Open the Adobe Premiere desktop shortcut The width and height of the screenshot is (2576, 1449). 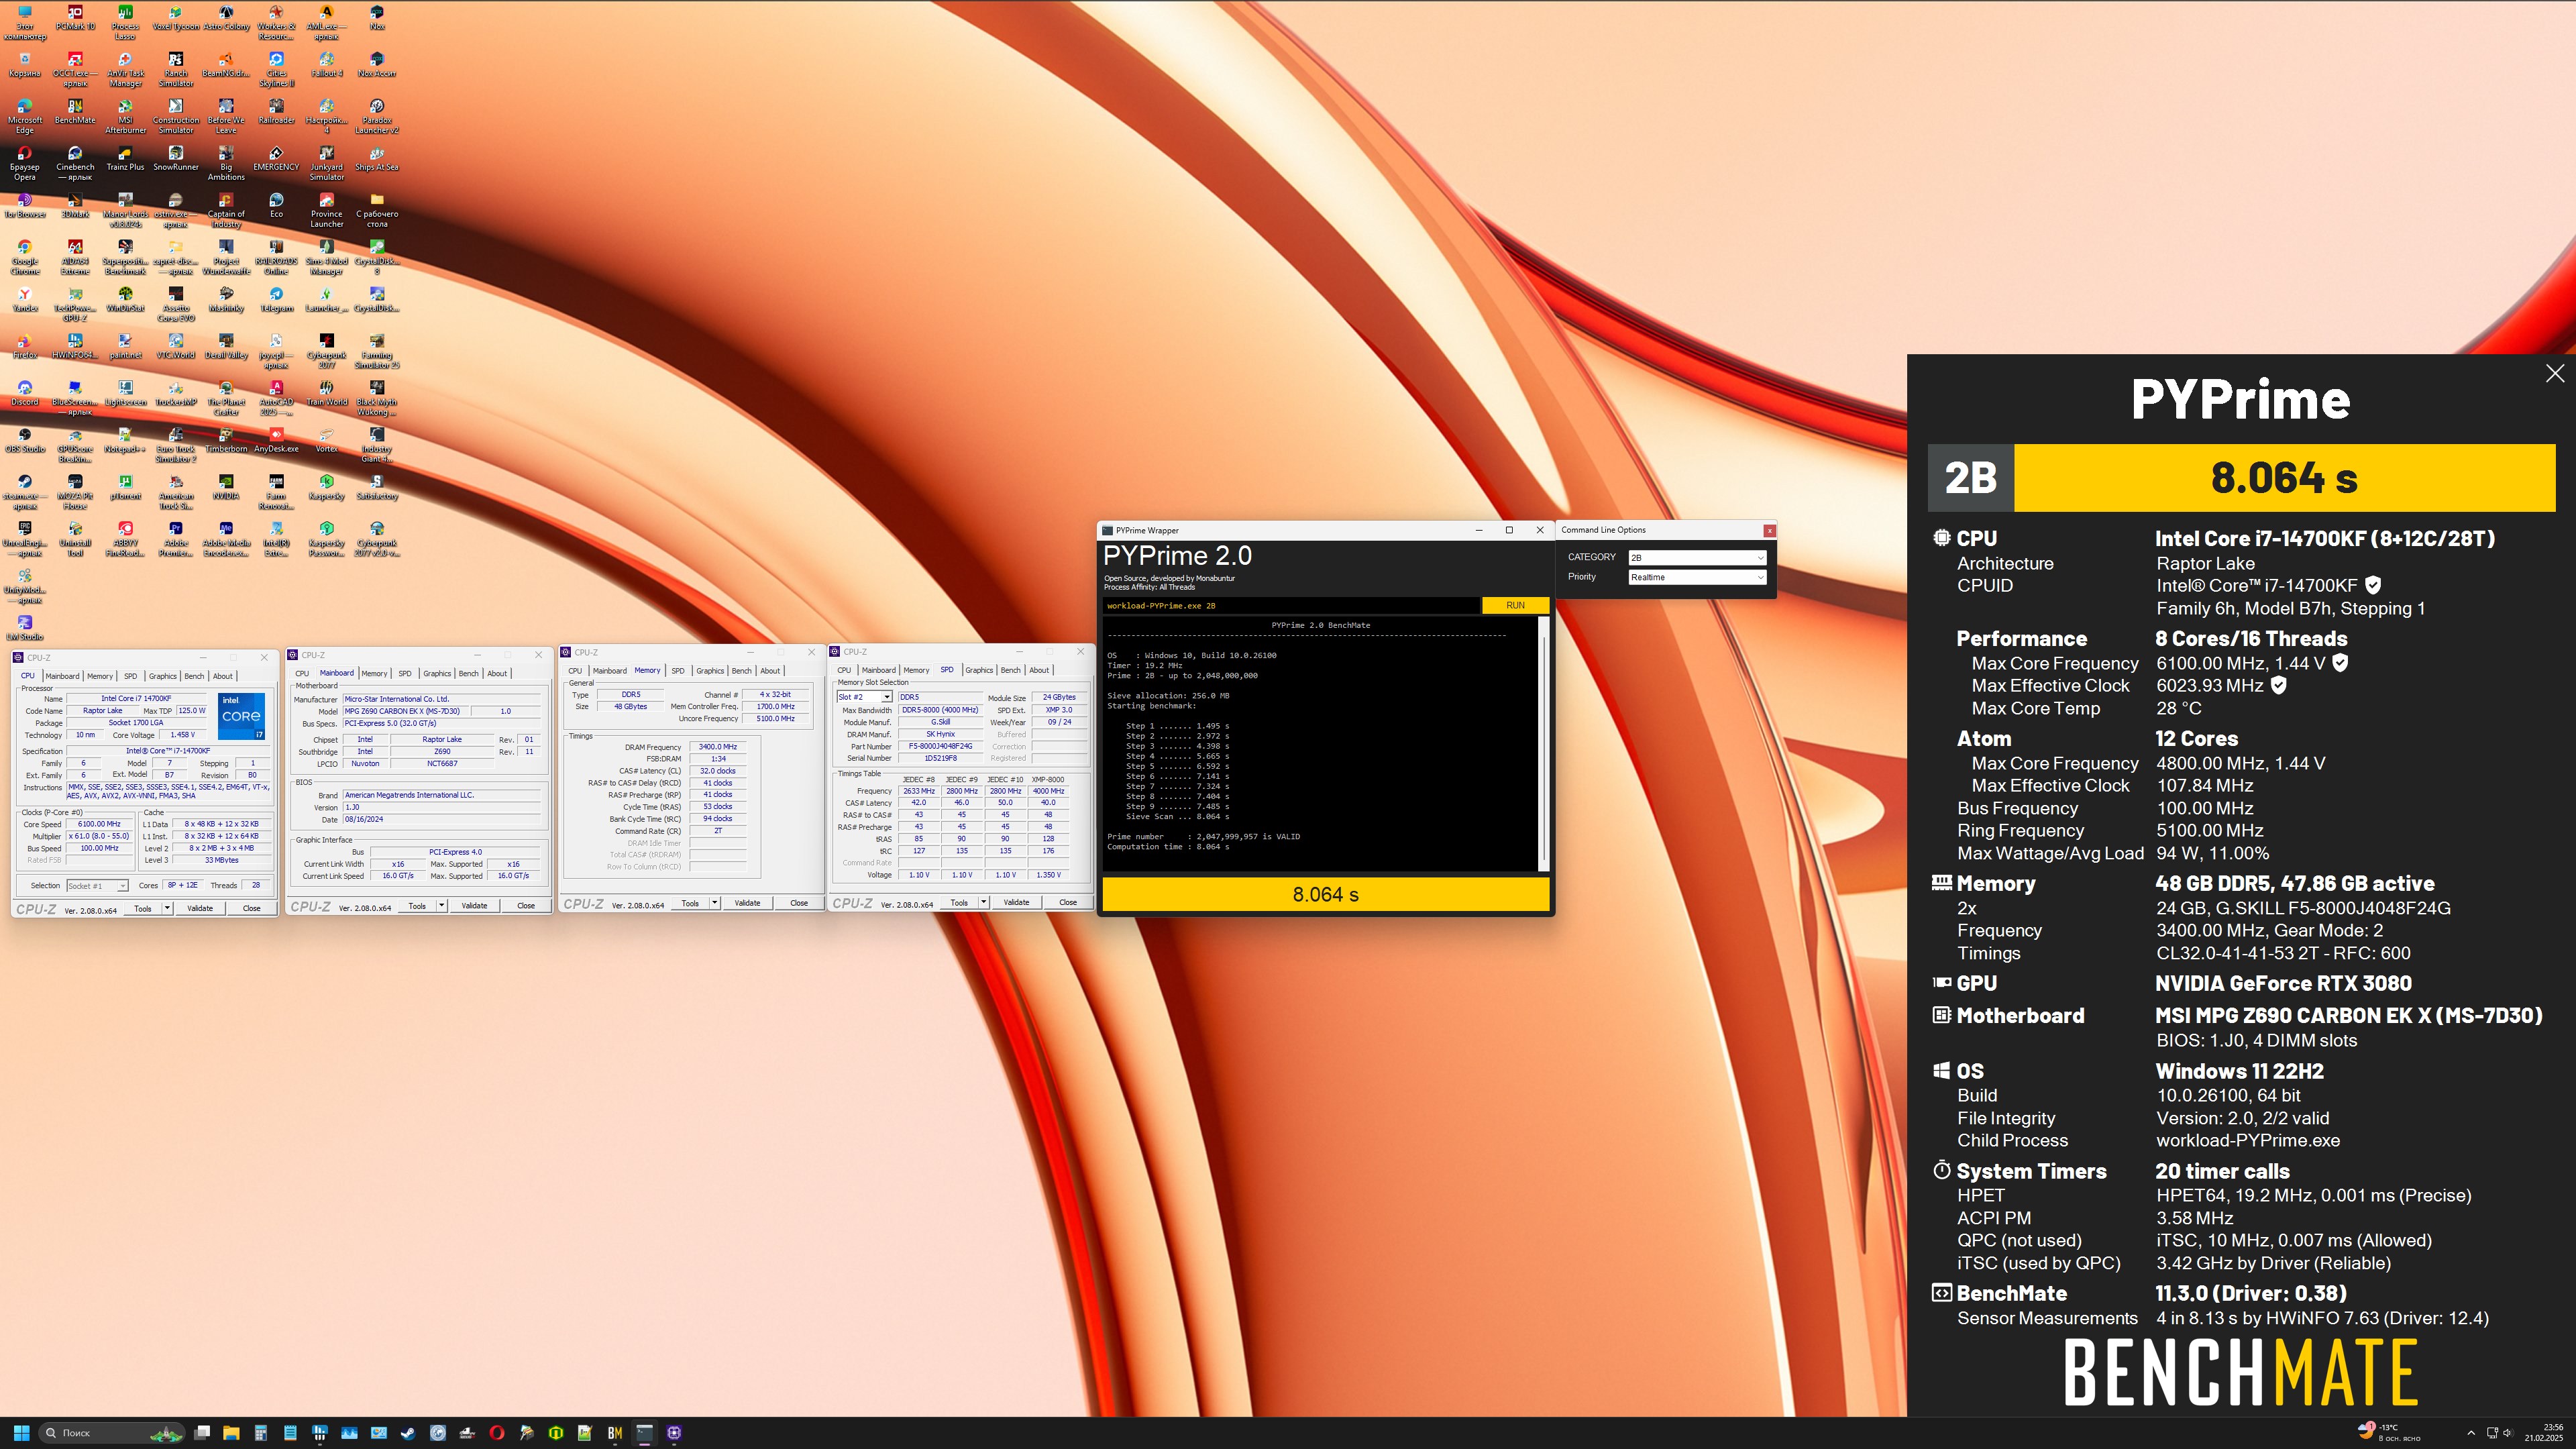coord(176,539)
